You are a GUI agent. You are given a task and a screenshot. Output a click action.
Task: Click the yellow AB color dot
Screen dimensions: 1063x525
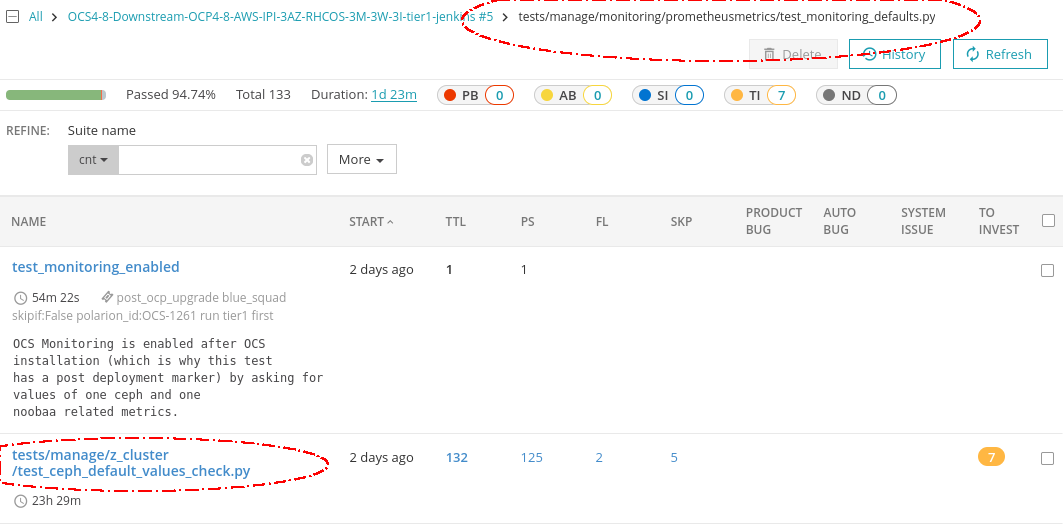[547, 96]
